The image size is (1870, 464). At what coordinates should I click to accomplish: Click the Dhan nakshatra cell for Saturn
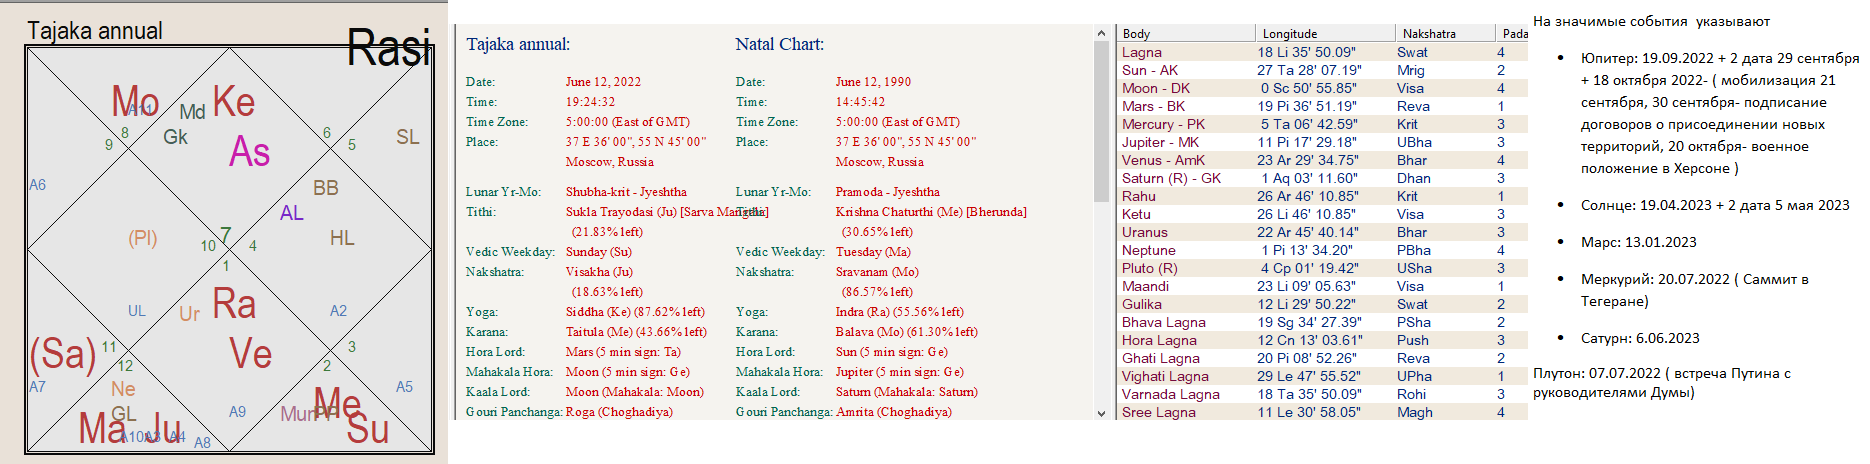pyautogui.click(x=1414, y=178)
